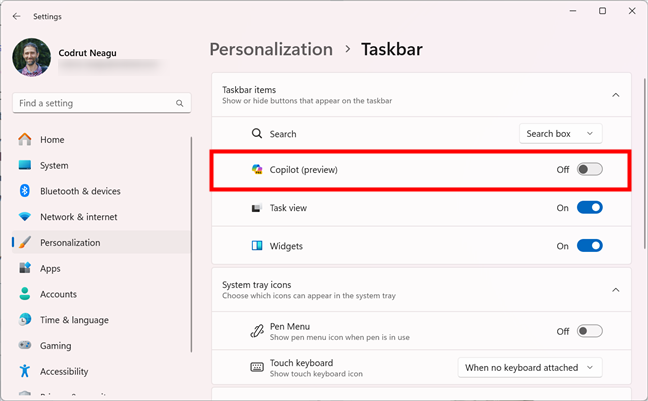This screenshot has width=648, height=401.
Task: Click the Task view icon
Action: (257, 208)
